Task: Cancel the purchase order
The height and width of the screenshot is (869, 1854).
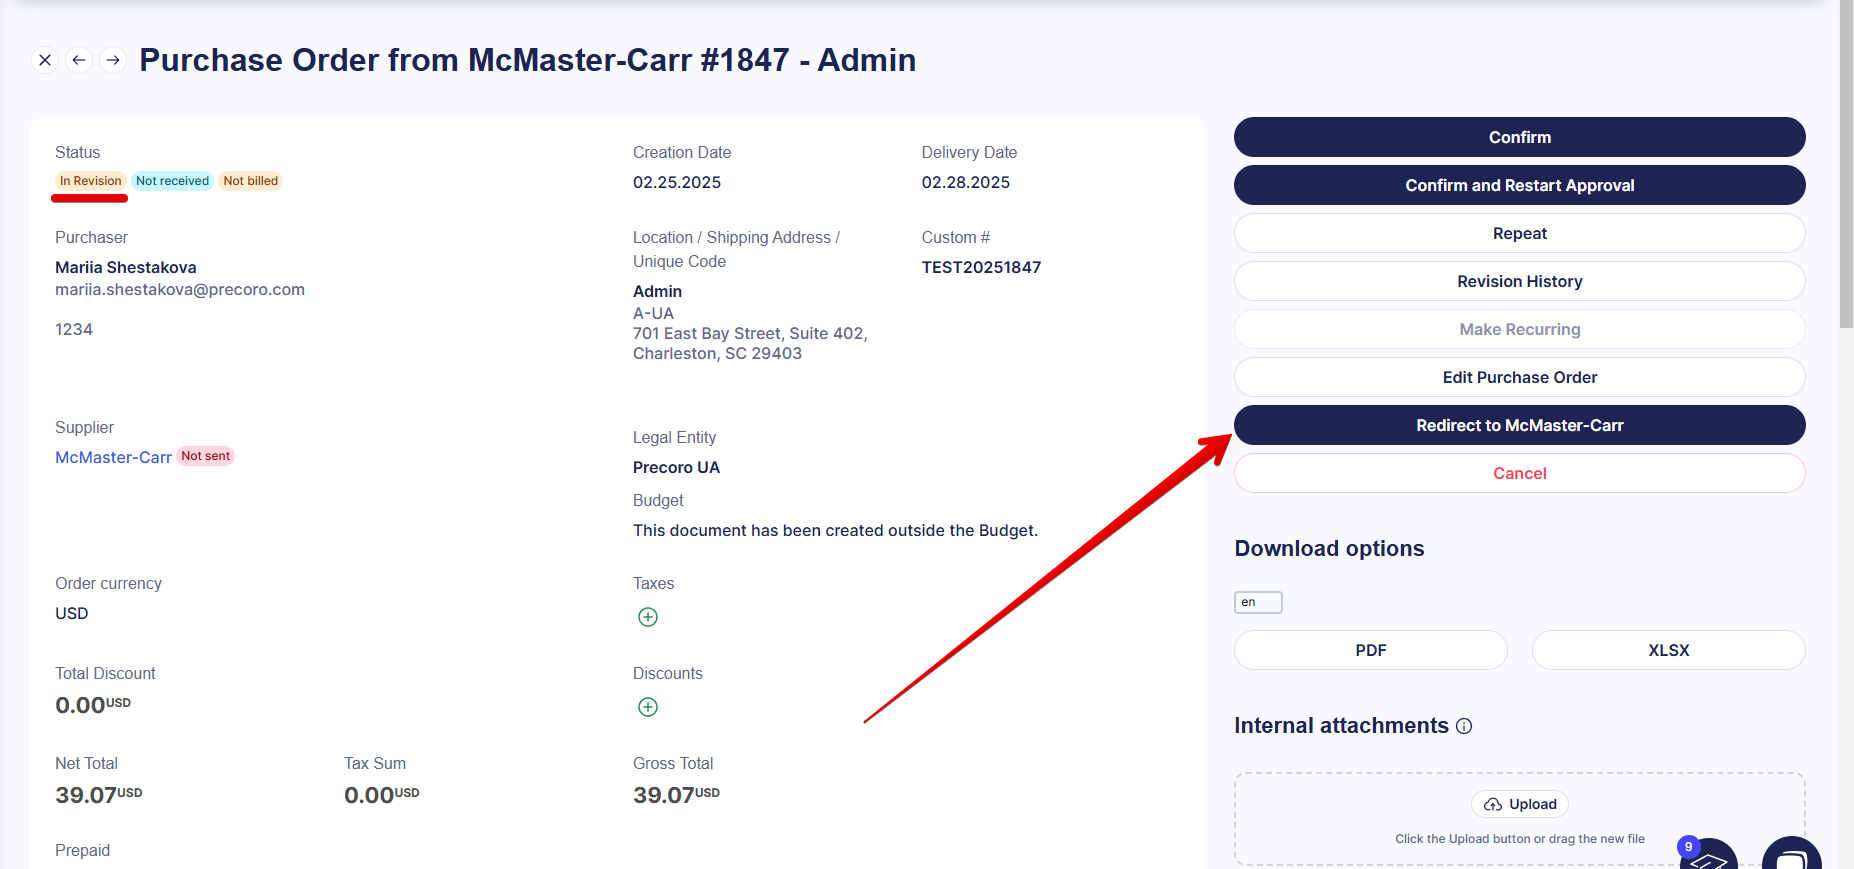Action: tap(1519, 473)
